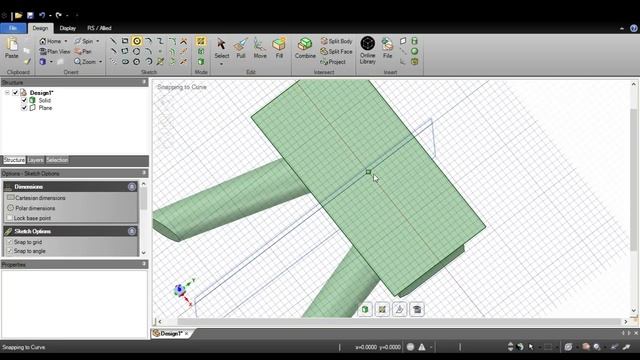Click the Split Face button
The image size is (640, 360).
click(336, 51)
